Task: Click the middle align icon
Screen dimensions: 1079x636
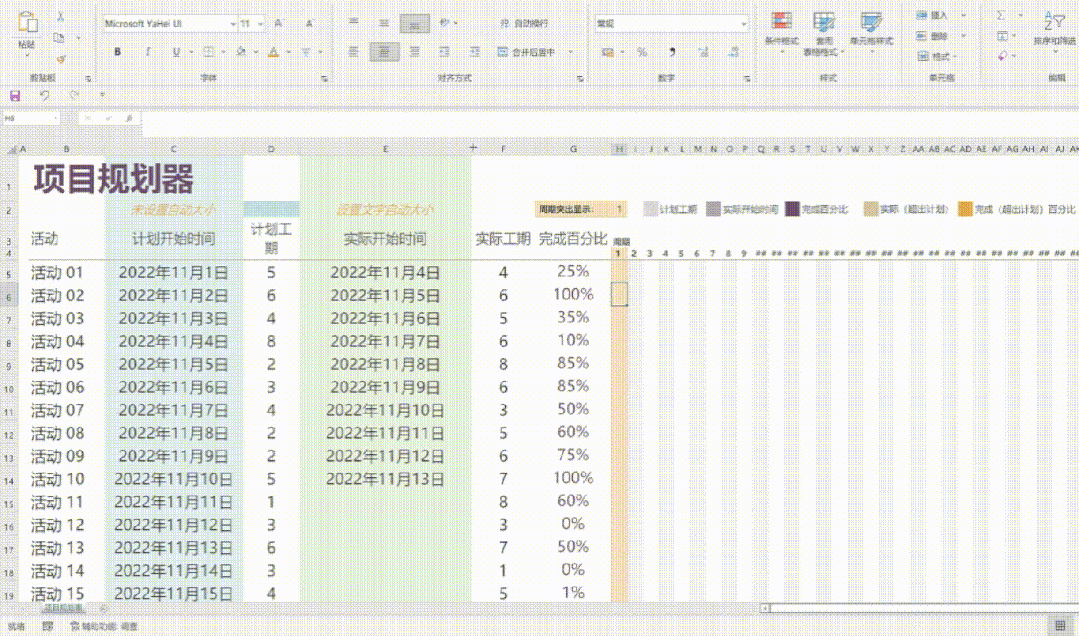Action: coord(384,23)
